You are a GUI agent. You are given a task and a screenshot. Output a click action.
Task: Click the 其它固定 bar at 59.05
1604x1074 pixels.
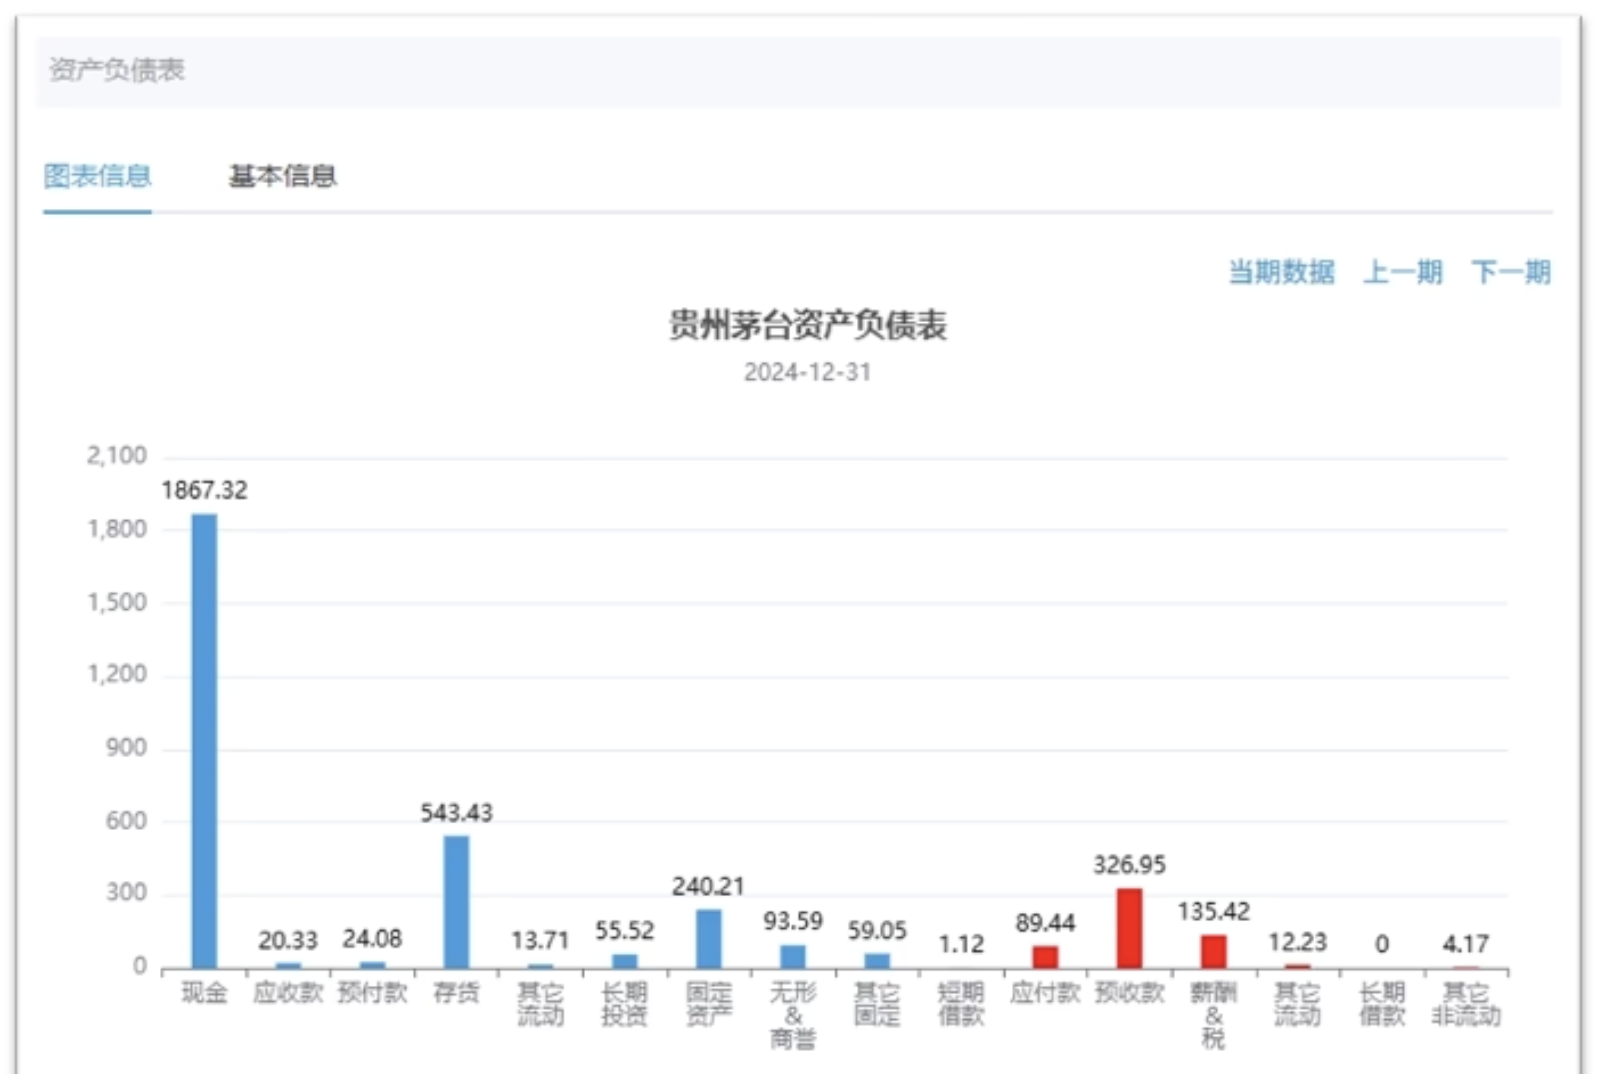[x=877, y=961]
